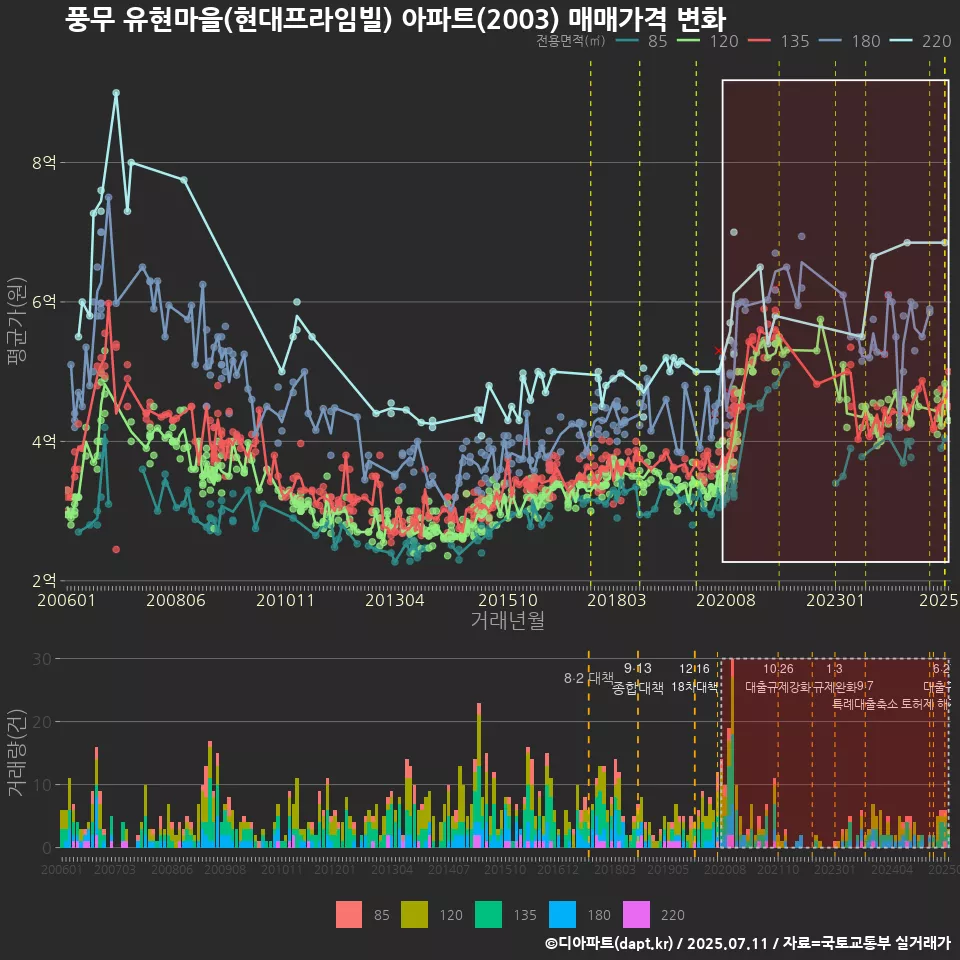Image resolution: width=960 pixels, height=960 pixels.
Task: Click the '9·13 종합대책' policy annotation
Action: click(638, 678)
